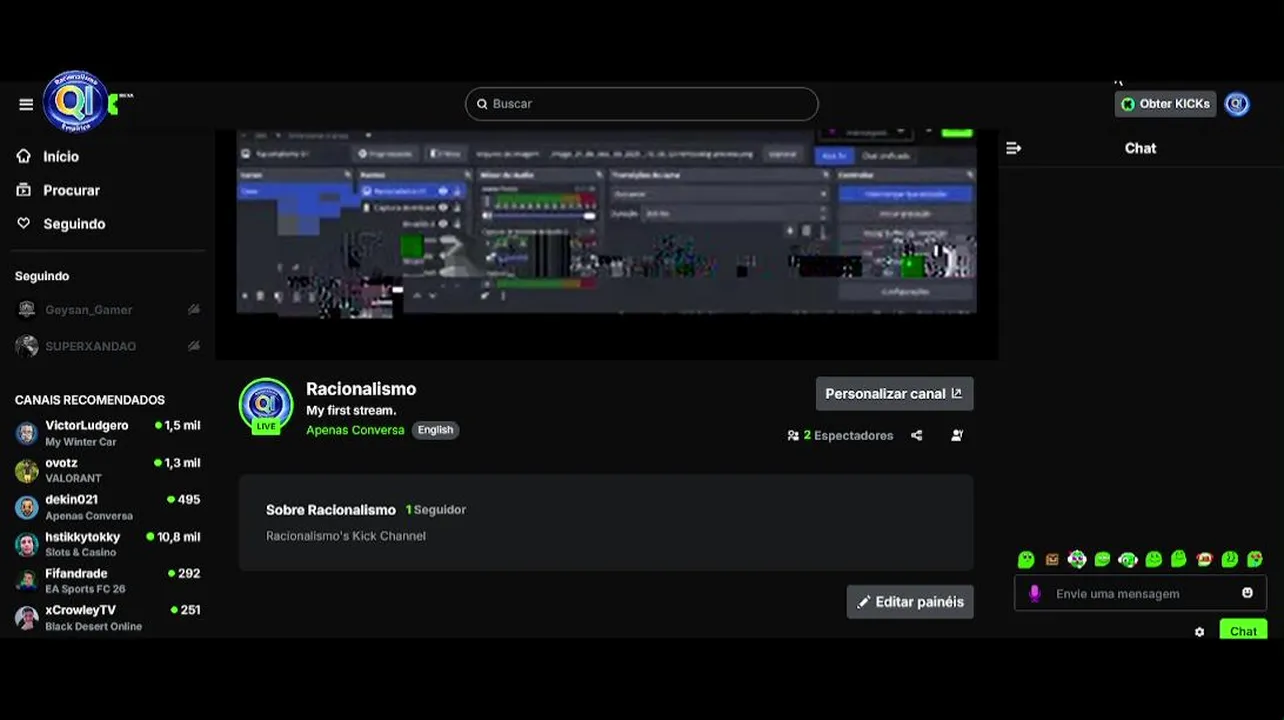Open the Seguindo page with heart icon
Screen dimensions: 1284x720
pyautogui.click(x=73, y=224)
